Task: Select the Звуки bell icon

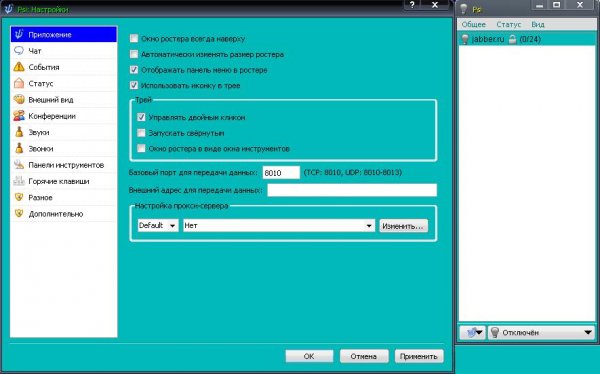Action: click(x=19, y=132)
